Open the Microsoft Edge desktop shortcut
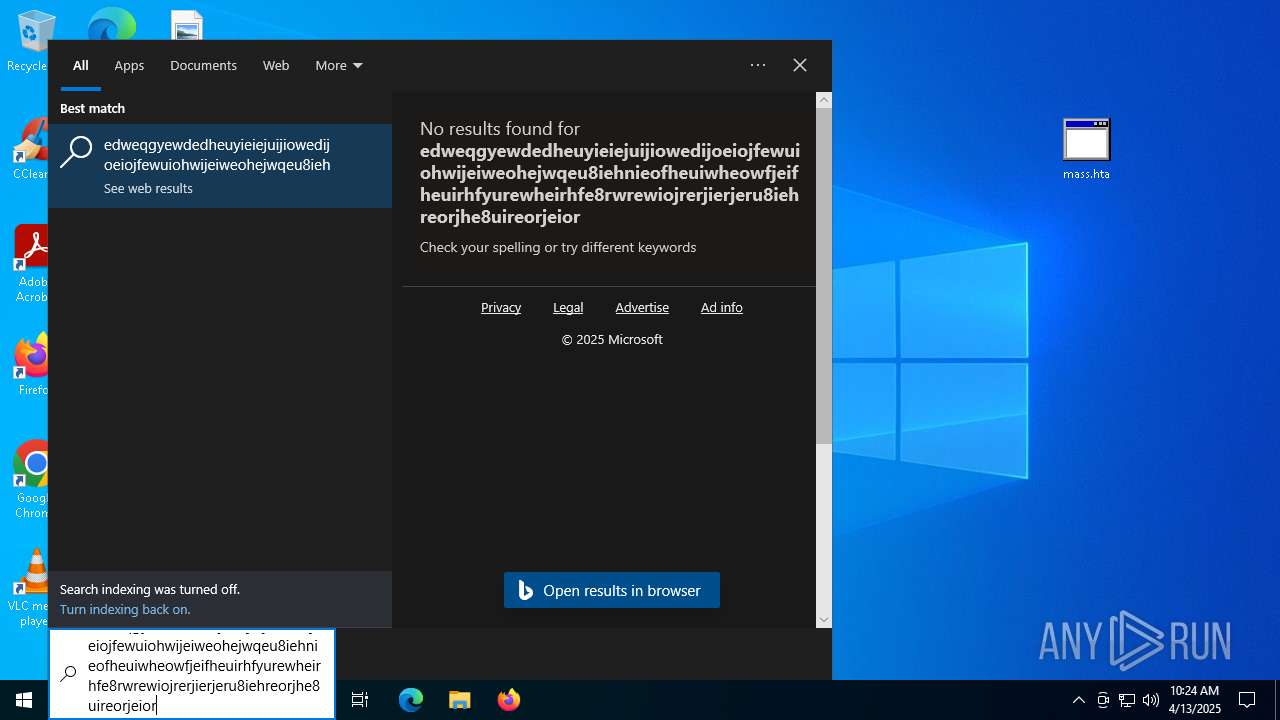Image resolution: width=1280 pixels, height=720 pixels. 111,24
